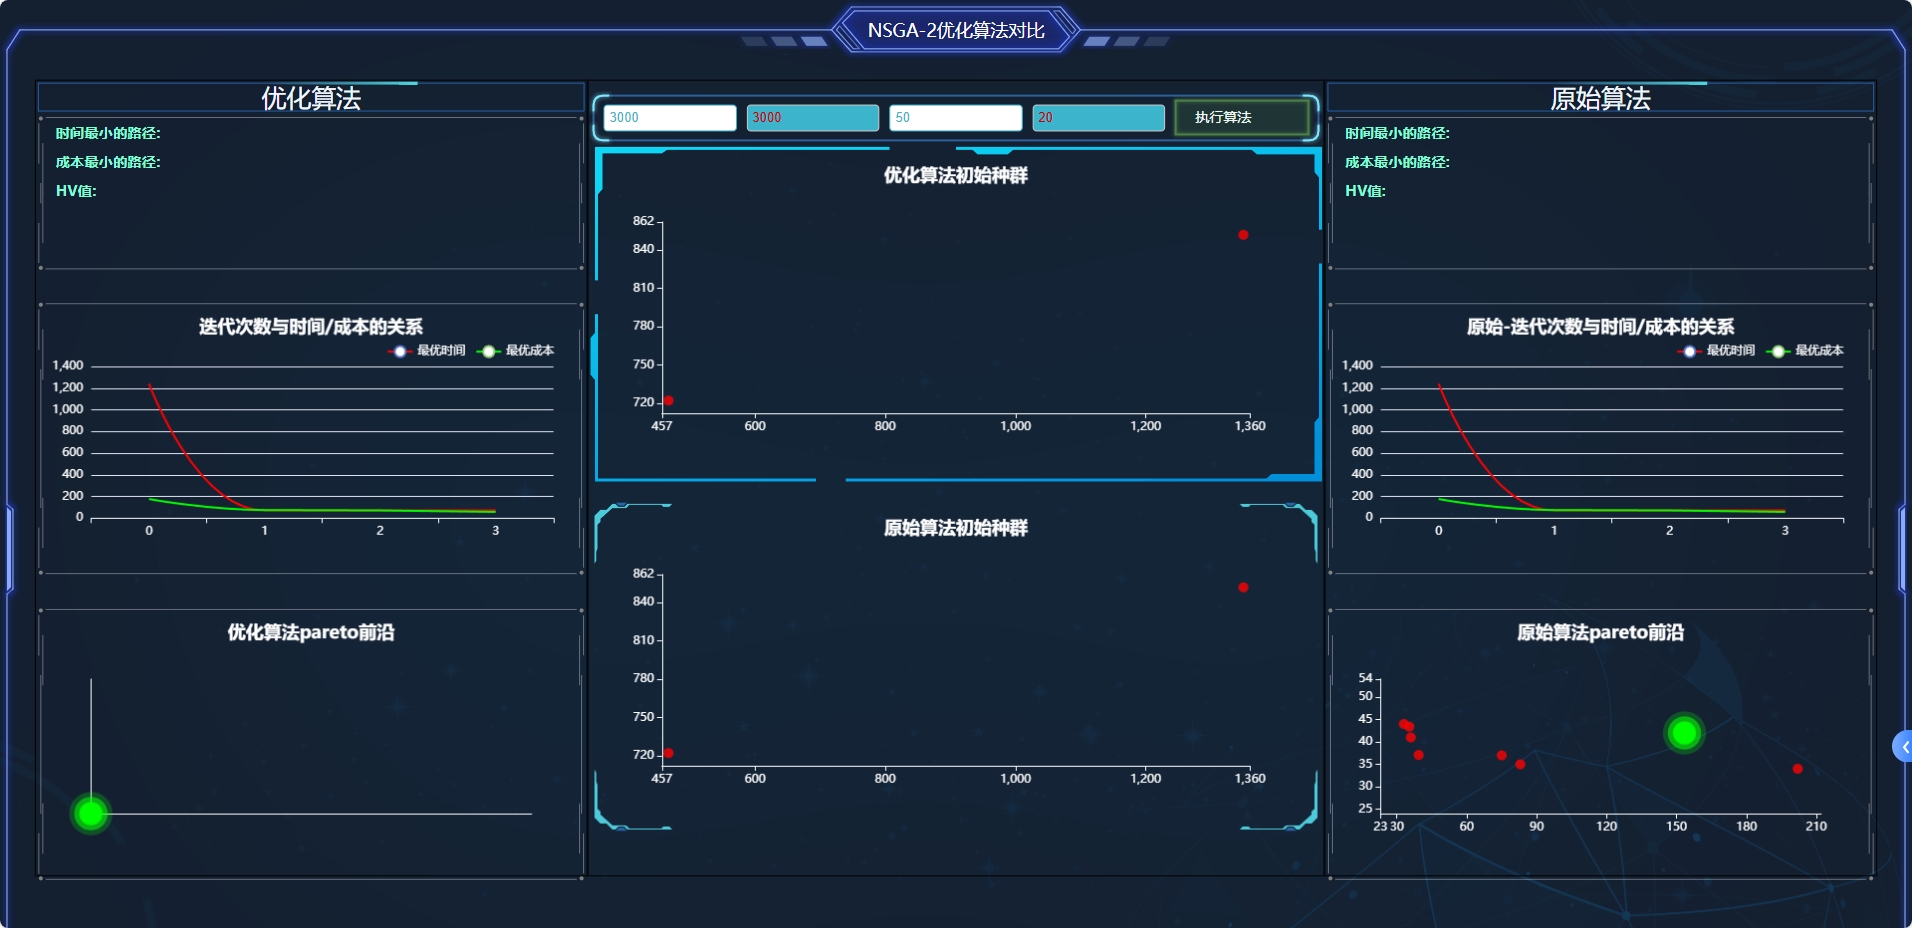Select the bottom-left red point in 优化算法初始种群 chart
The width and height of the screenshot is (1912, 928).
click(669, 401)
